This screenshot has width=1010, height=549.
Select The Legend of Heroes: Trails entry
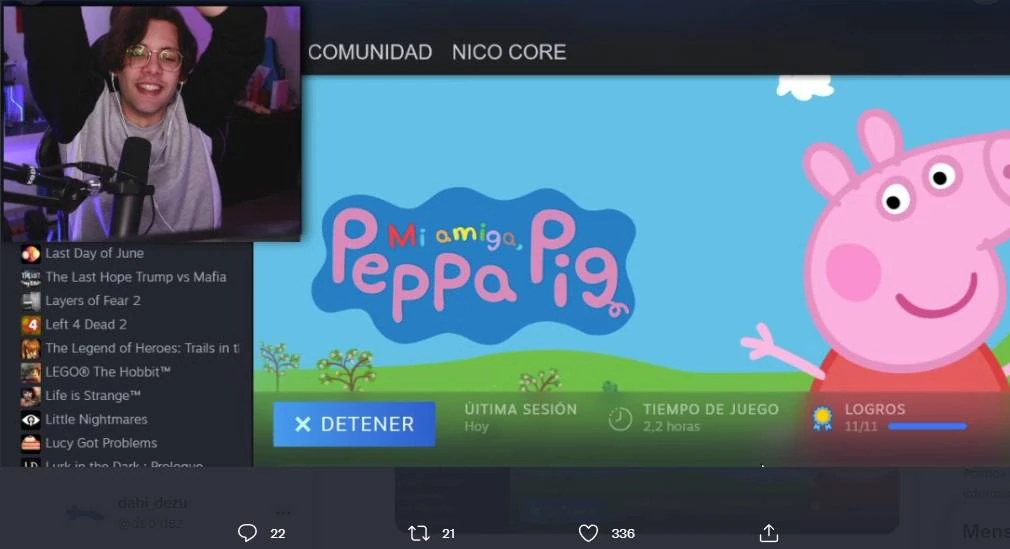[x=142, y=349]
